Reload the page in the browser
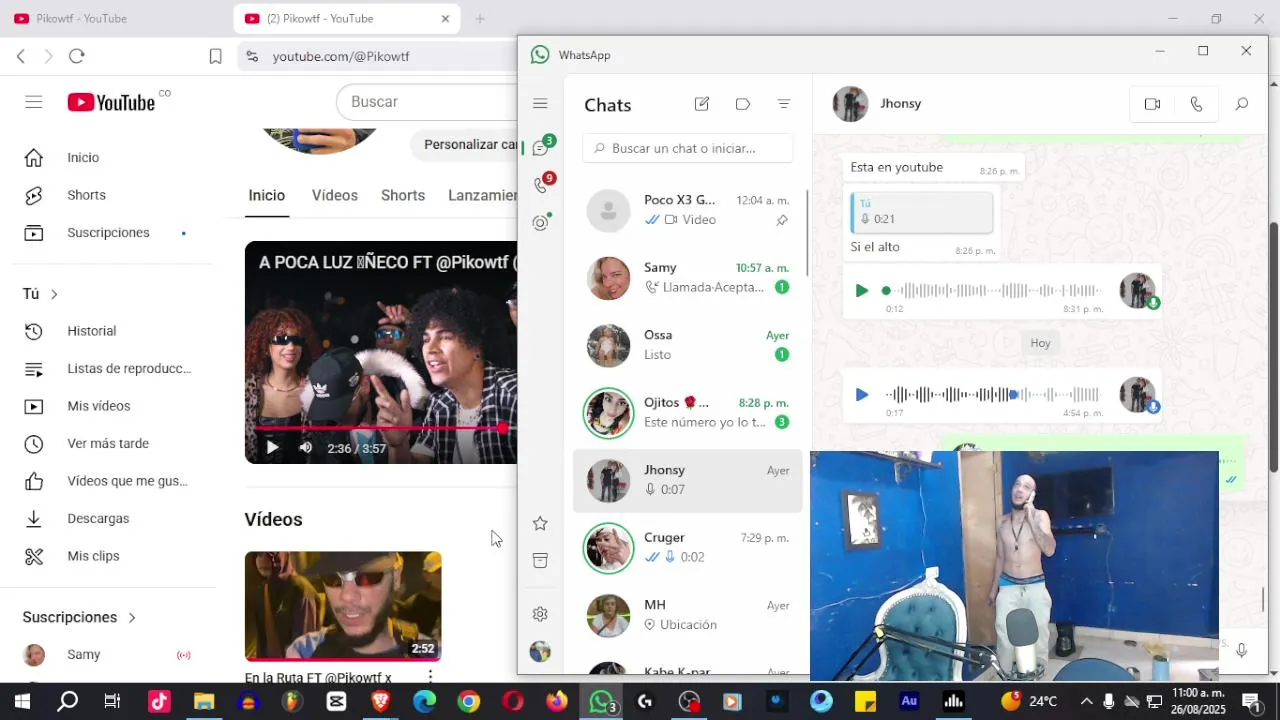 pos(77,57)
